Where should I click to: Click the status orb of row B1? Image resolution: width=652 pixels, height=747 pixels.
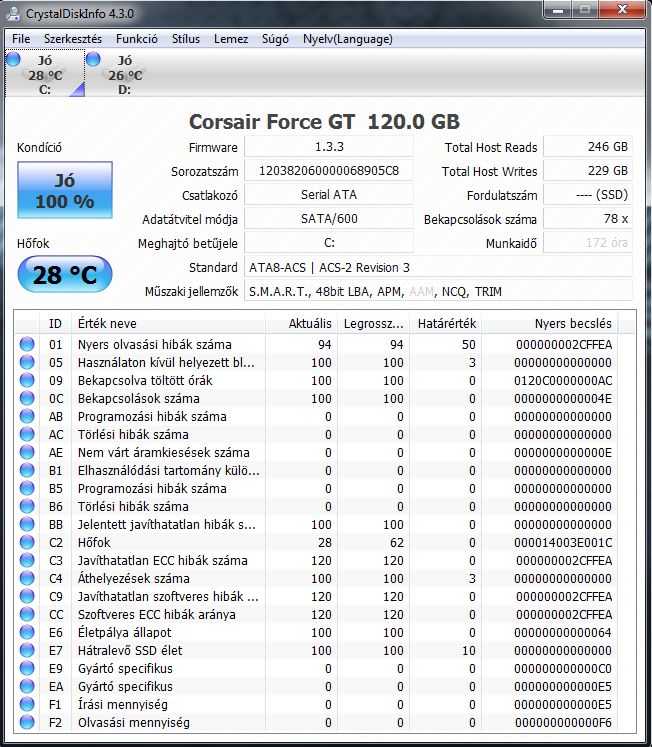tap(27, 470)
